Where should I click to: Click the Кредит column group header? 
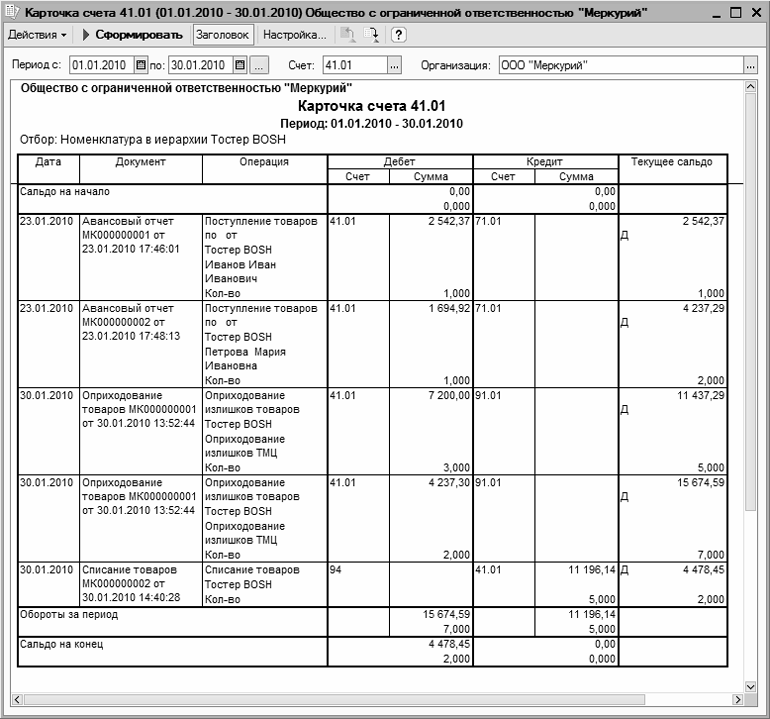(545, 162)
